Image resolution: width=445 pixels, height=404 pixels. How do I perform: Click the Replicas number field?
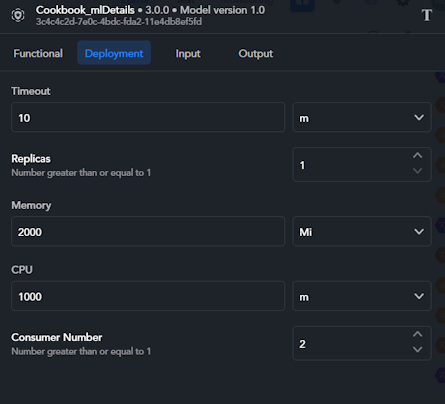(x=352, y=165)
